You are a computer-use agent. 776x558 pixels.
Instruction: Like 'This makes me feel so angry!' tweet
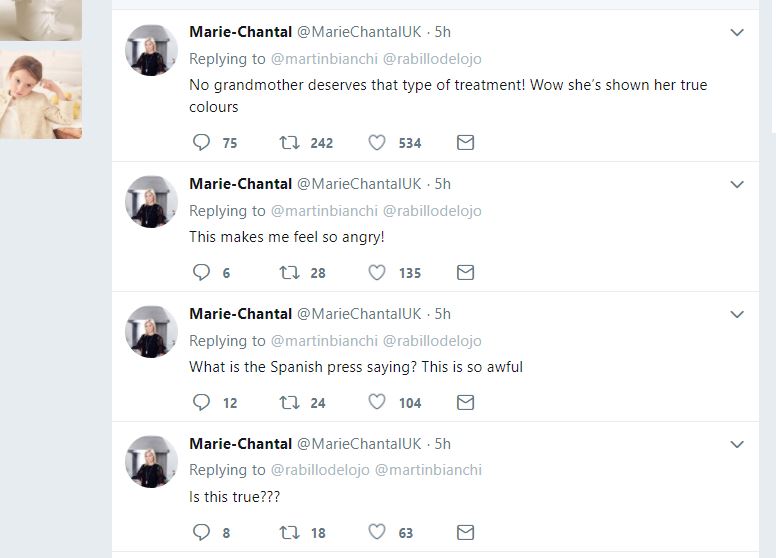pos(377,273)
